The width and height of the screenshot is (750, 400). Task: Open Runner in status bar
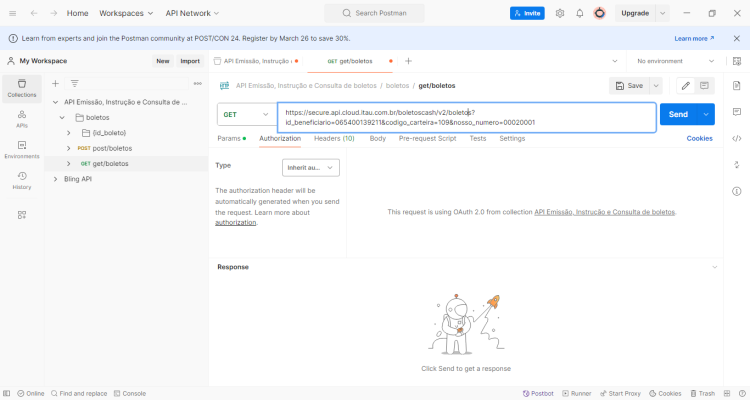577,393
